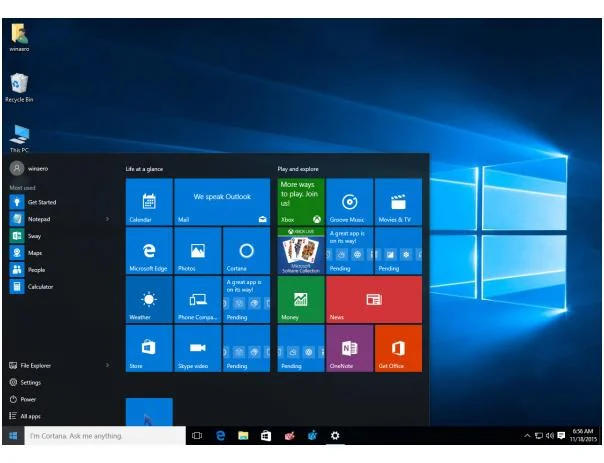Open the Money tile
This screenshot has width=604, height=463.
[x=301, y=299]
